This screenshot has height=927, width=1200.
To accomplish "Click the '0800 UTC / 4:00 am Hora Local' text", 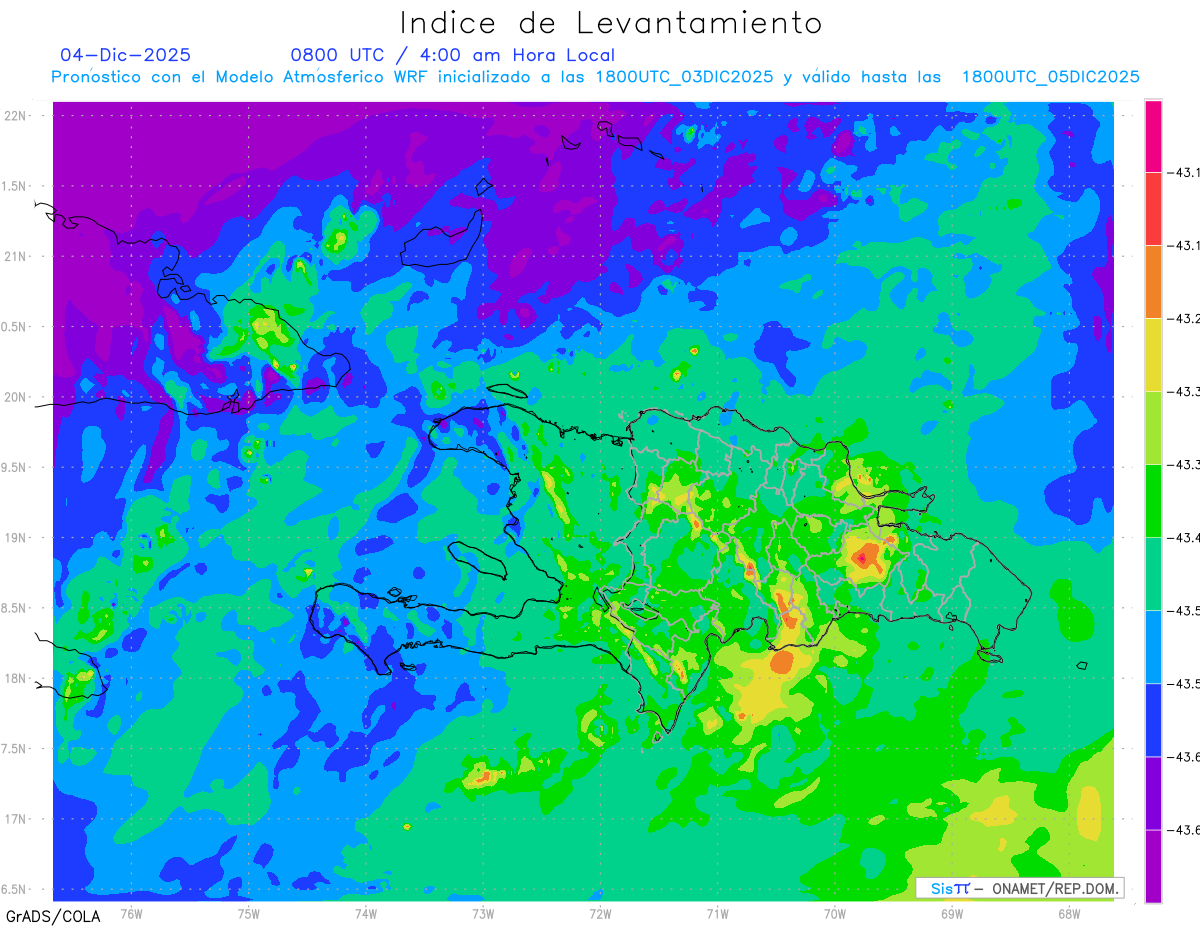I will pyautogui.click(x=453, y=55).
